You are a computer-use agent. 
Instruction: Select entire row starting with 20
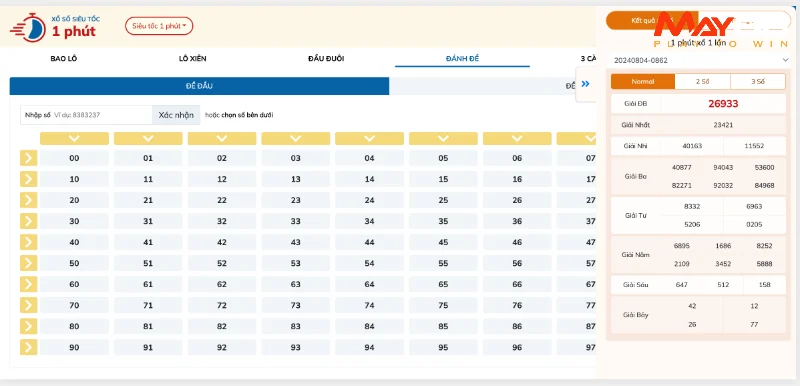pyautogui.click(x=29, y=200)
